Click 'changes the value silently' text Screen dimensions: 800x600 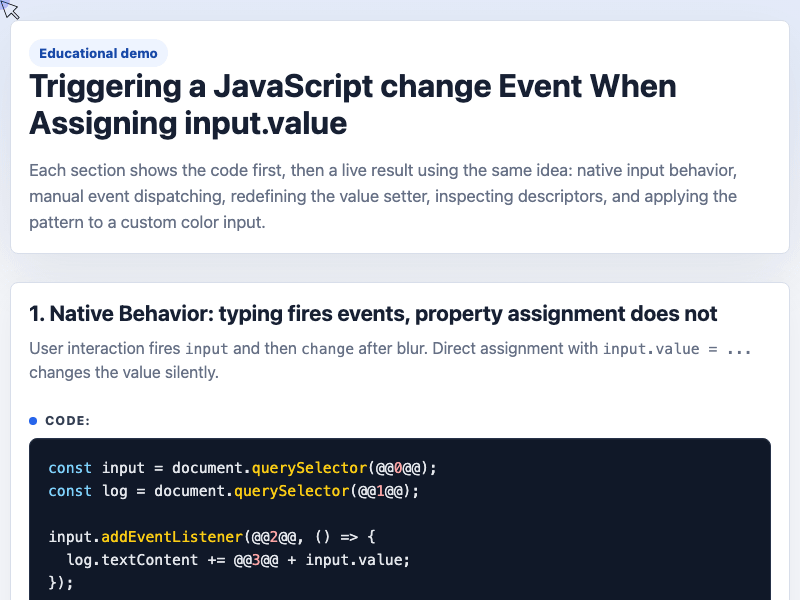point(123,372)
